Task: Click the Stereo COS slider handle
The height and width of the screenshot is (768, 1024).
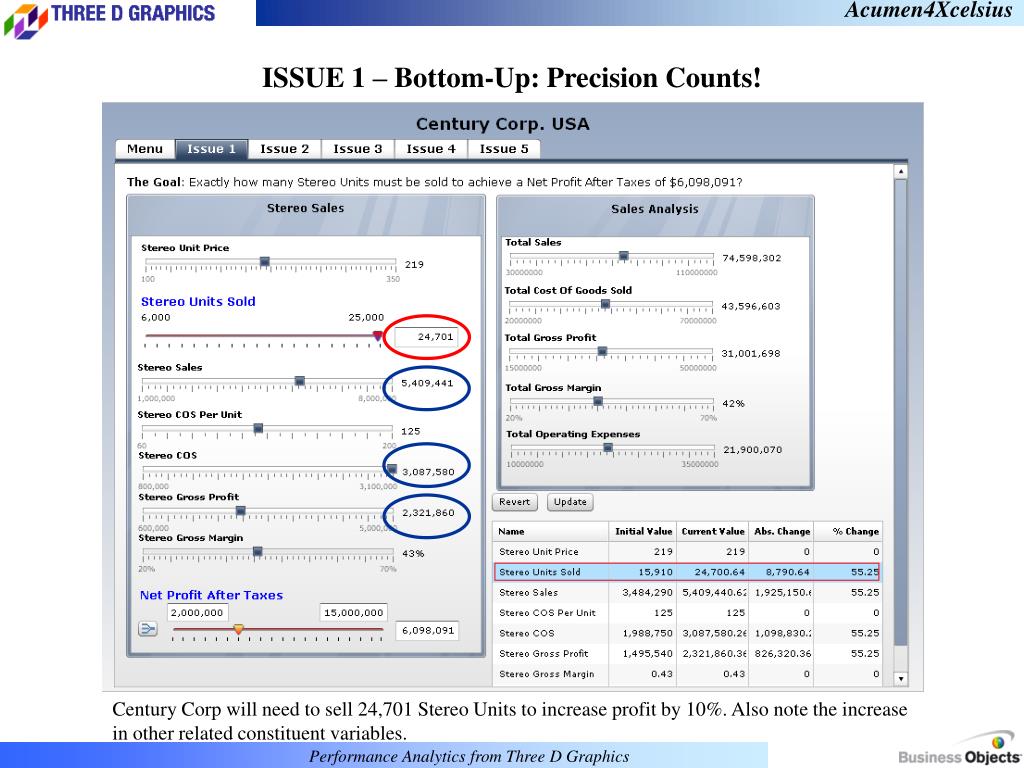Action: 392,469
